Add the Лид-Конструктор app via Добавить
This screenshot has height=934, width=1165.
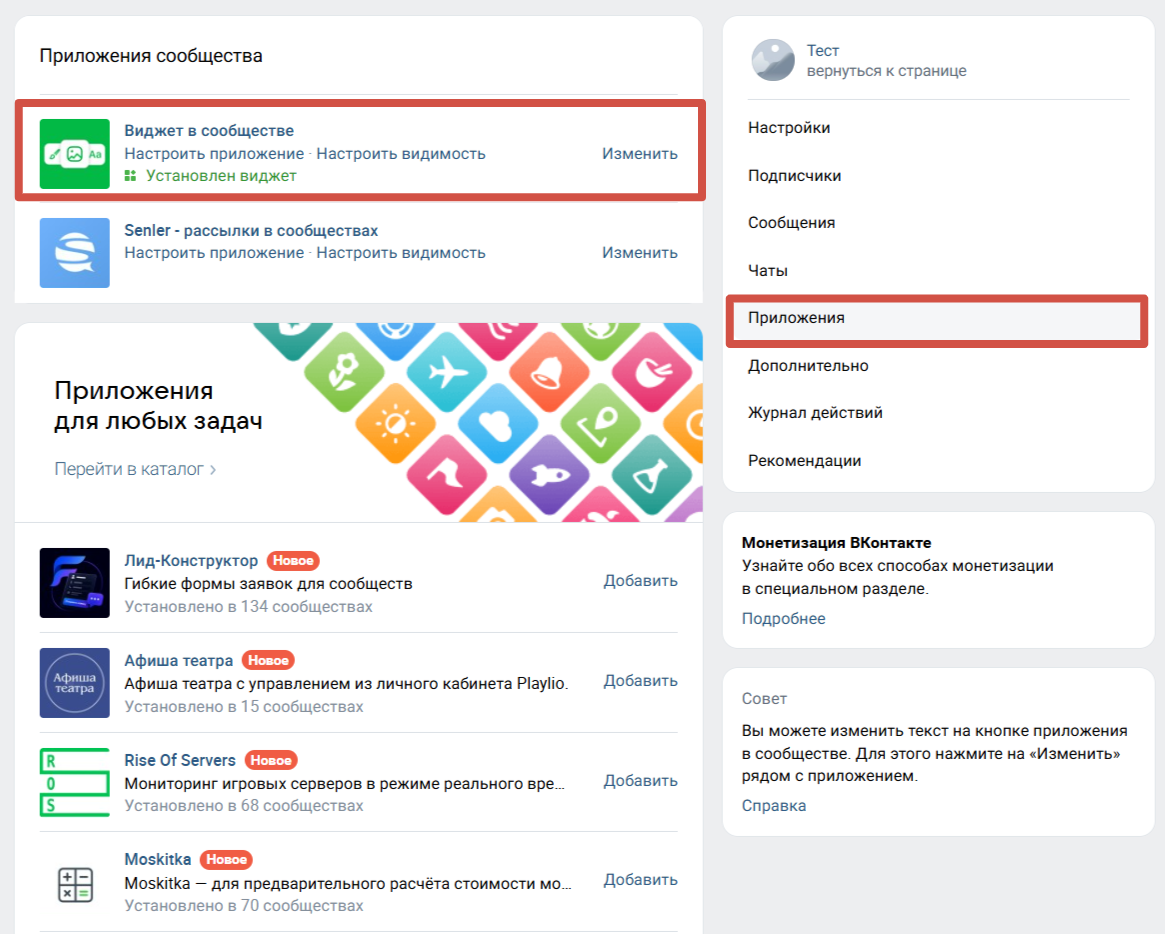tap(640, 581)
